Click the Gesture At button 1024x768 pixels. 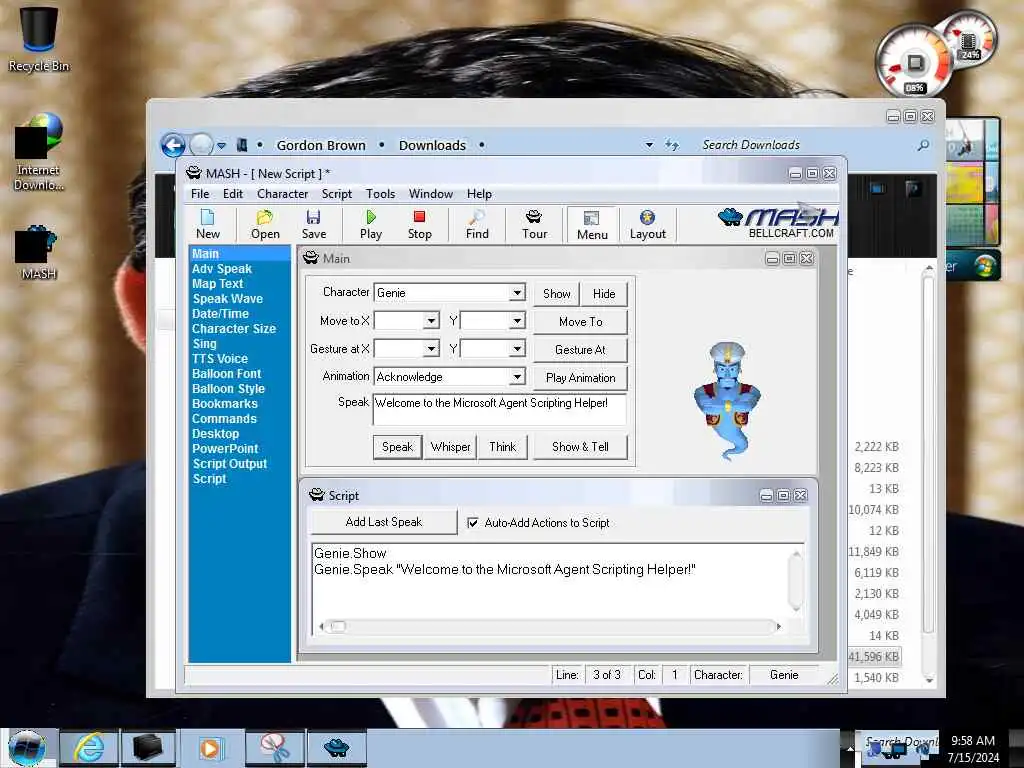(581, 350)
